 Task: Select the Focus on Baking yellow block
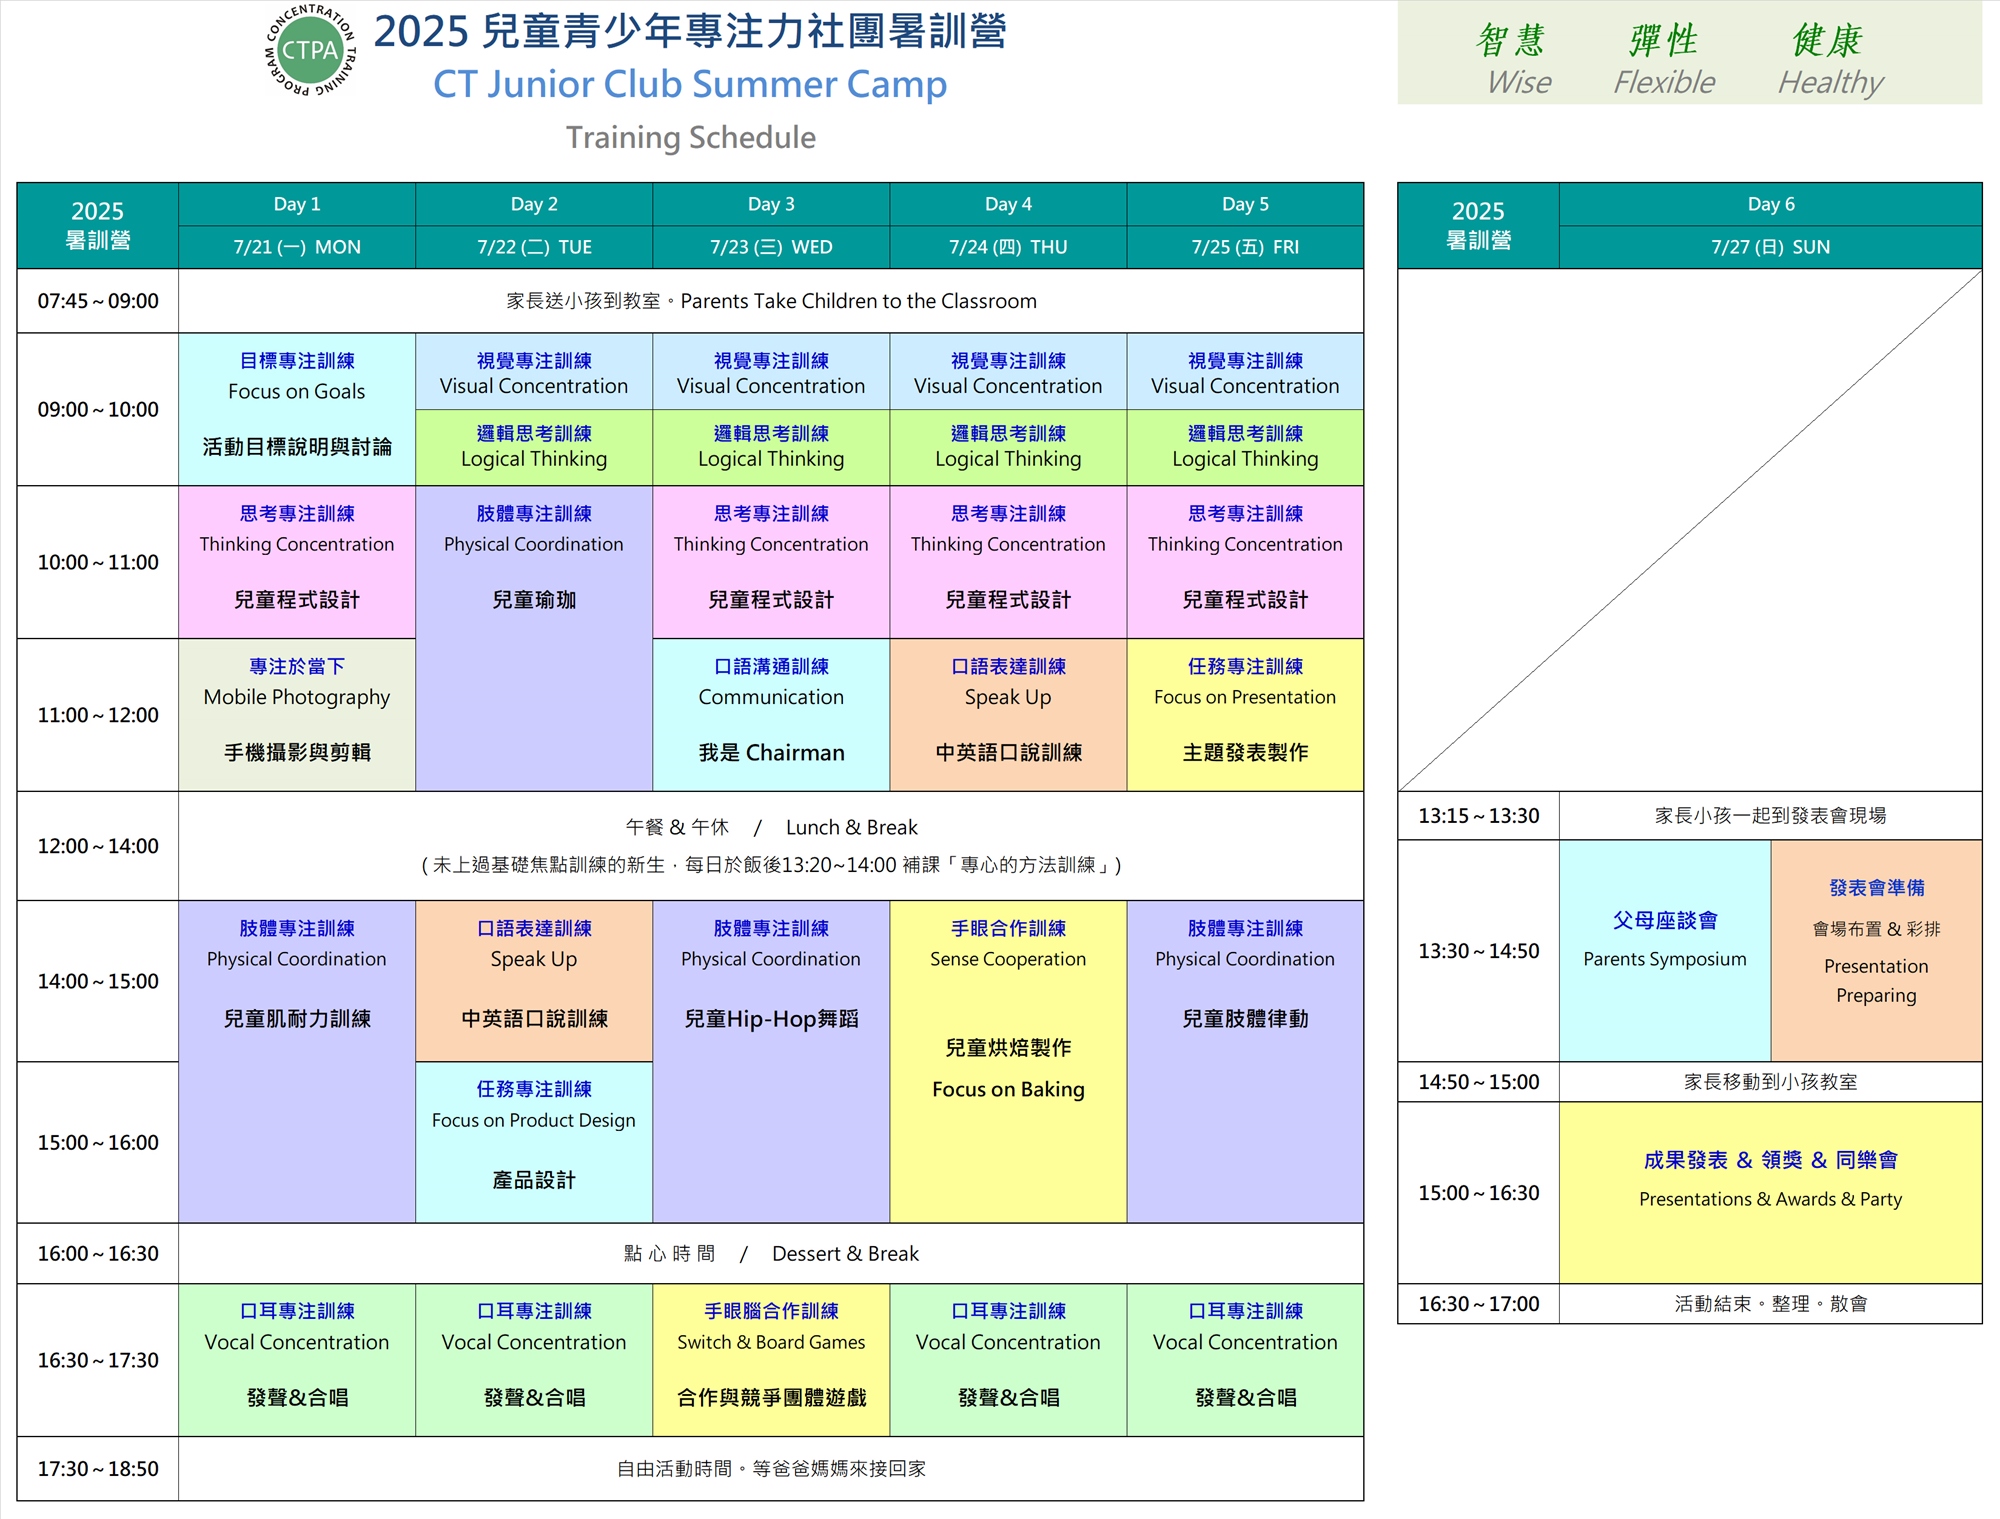[x=1008, y=1060]
